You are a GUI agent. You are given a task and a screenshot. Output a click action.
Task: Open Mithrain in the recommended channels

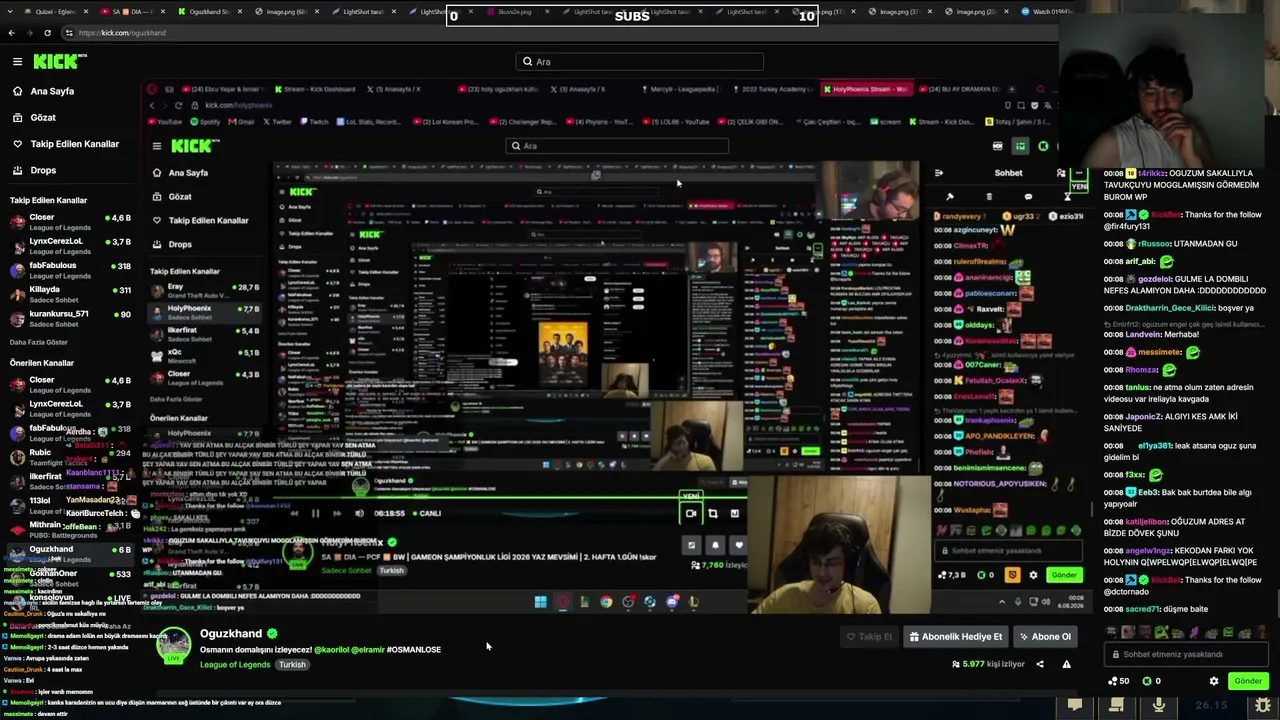tap(68, 528)
